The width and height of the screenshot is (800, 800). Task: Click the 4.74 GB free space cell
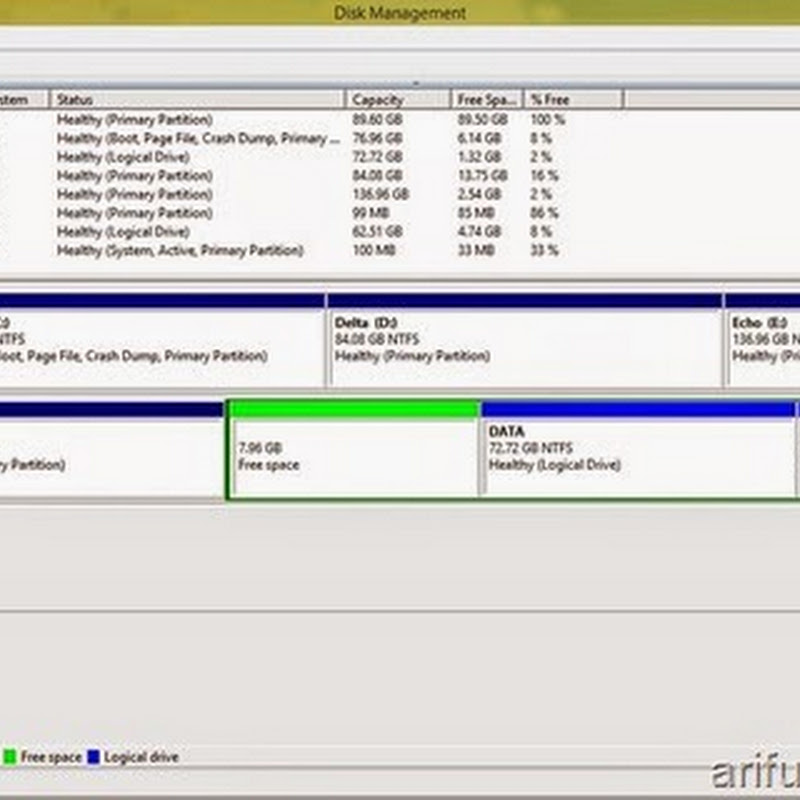coord(479,232)
